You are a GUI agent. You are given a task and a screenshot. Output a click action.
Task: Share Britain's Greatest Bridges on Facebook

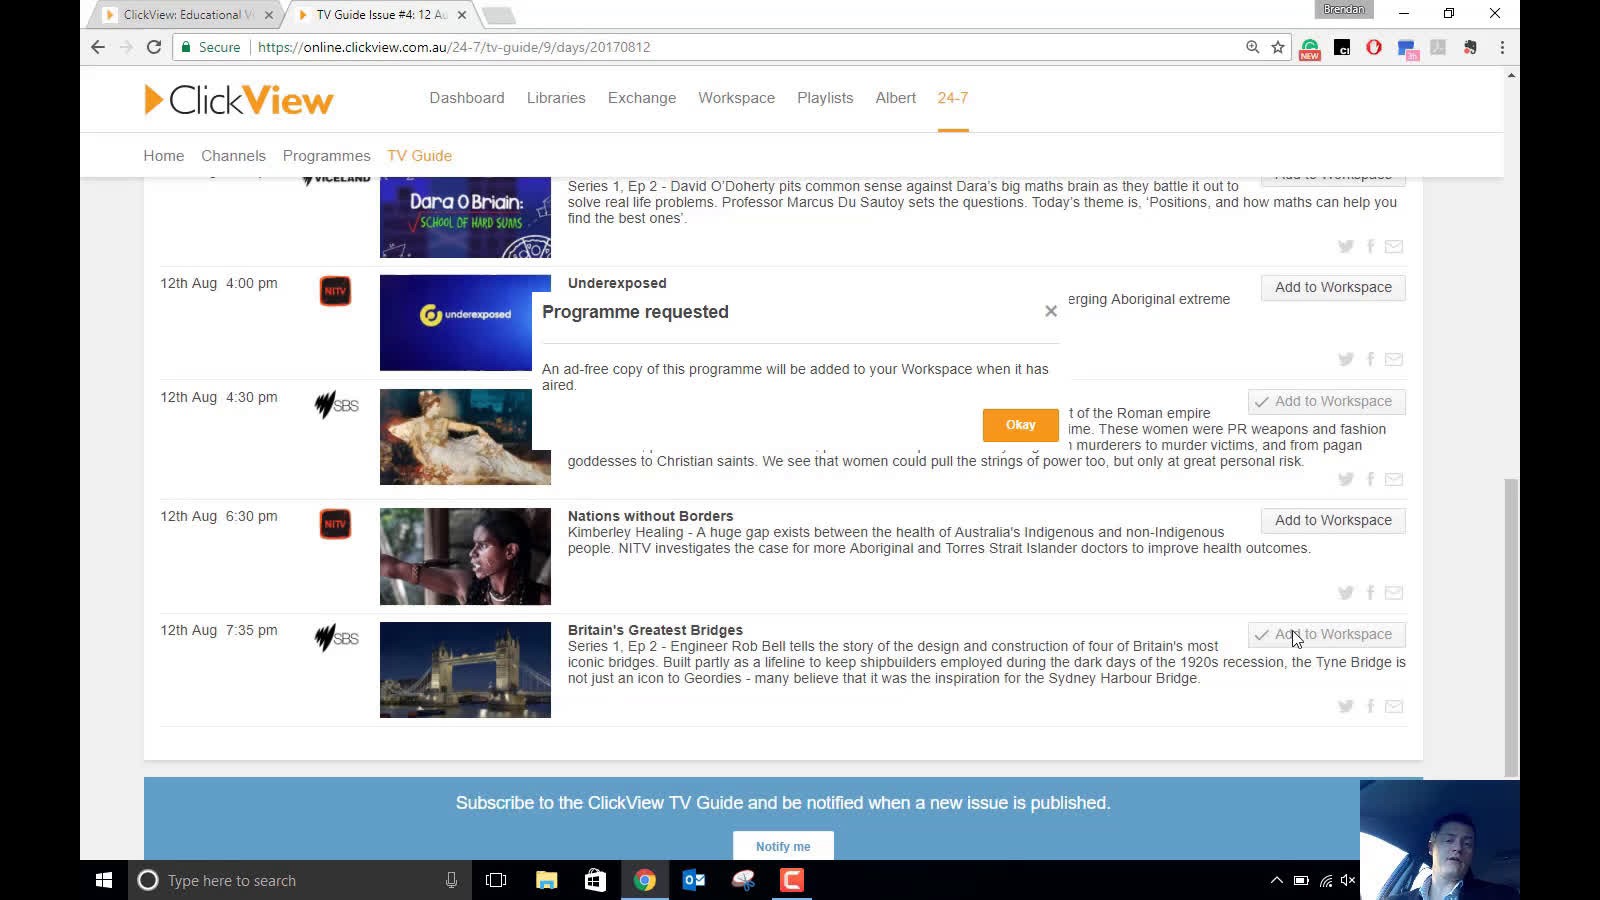click(1371, 706)
